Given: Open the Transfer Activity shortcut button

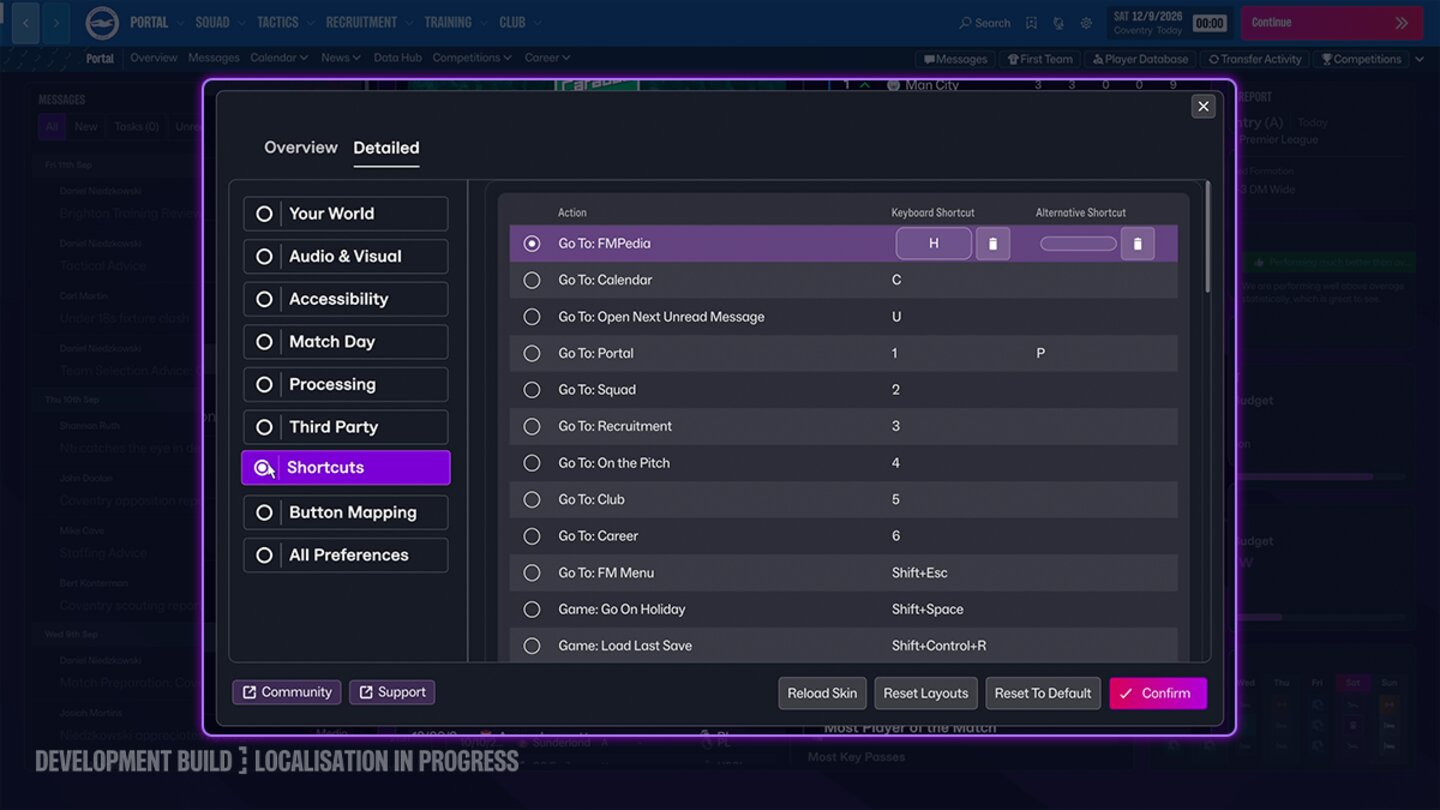Looking at the screenshot, I should [1255, 59].
